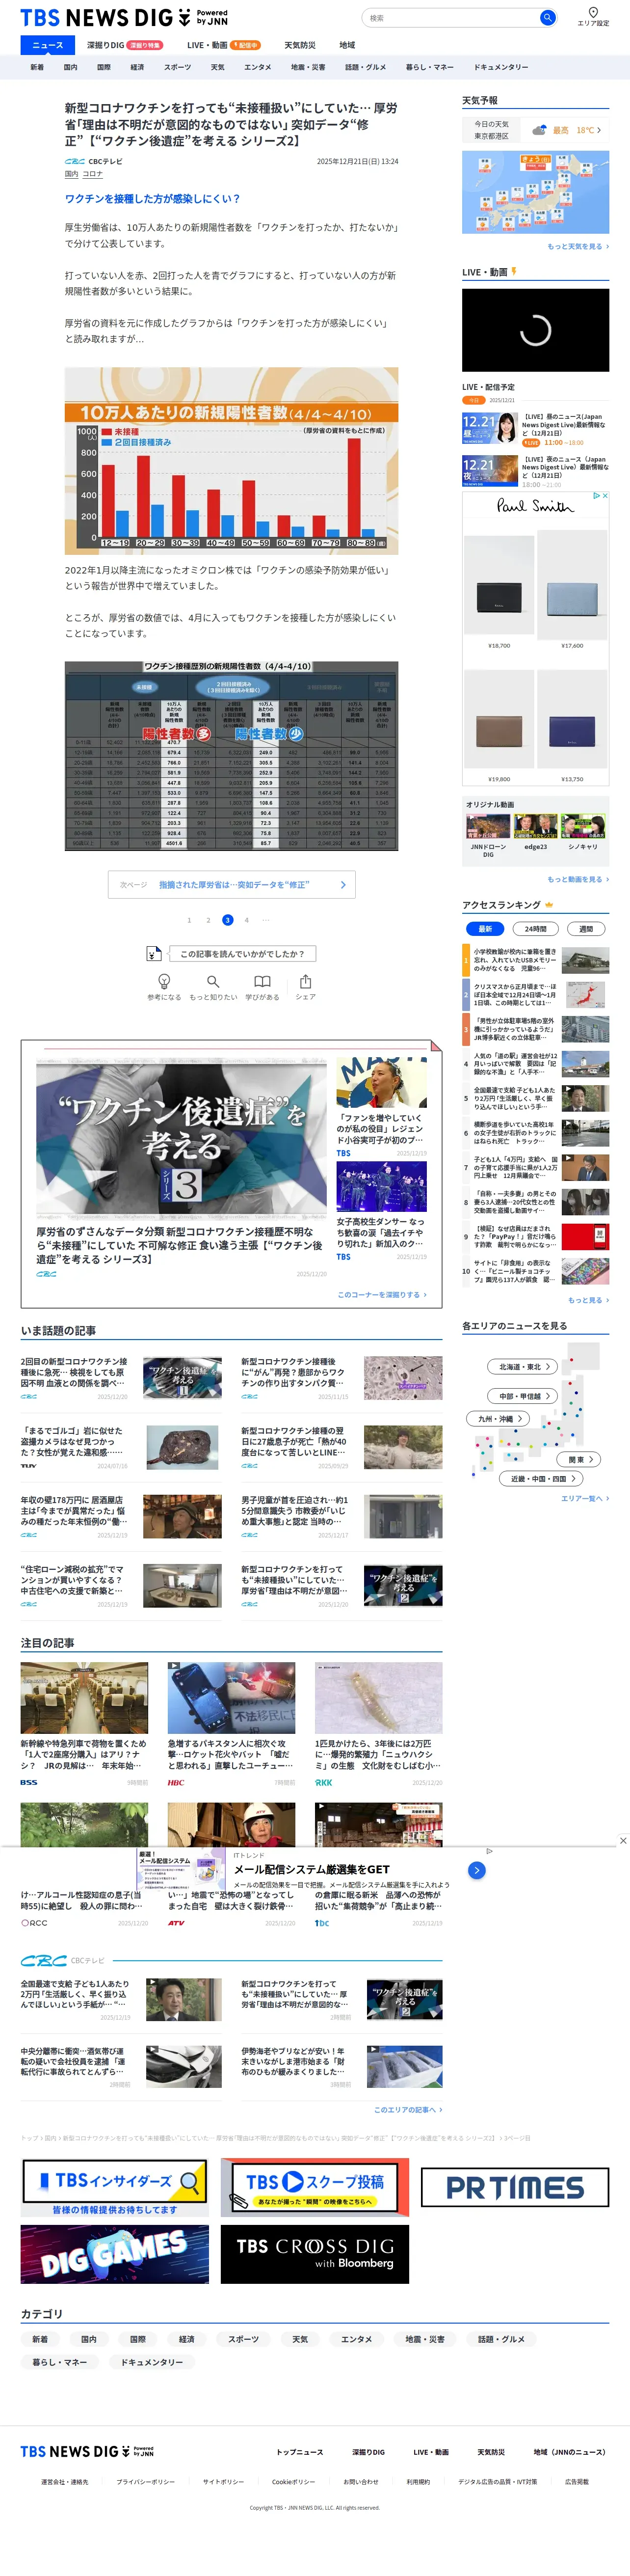The height and width of the screenshot is (2576, 630).
Task: Switch to 地域 tab
Action: 347,45
